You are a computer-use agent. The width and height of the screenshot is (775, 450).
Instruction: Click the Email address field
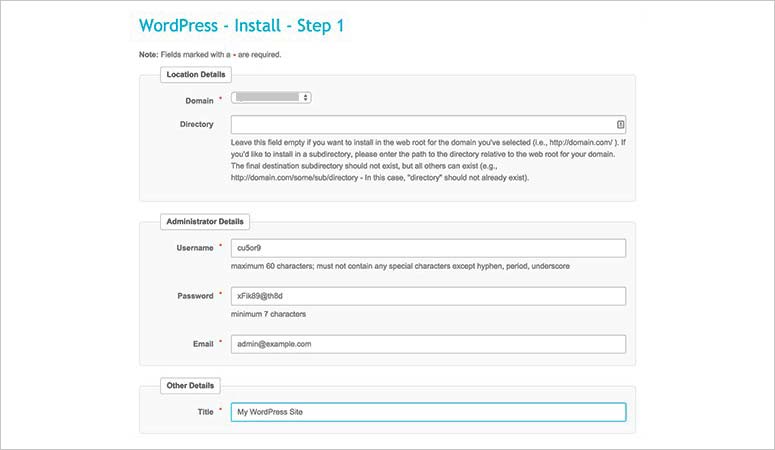(x=428, y=343)
